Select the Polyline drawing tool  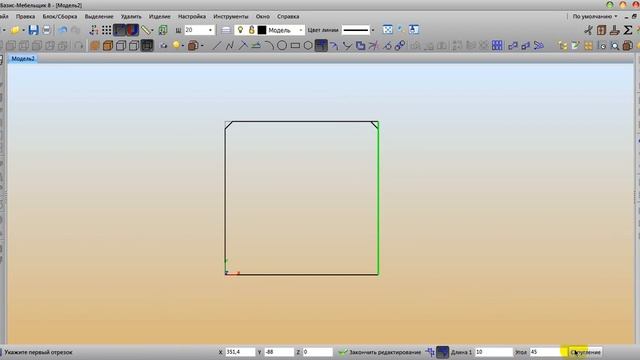point(230,45)
